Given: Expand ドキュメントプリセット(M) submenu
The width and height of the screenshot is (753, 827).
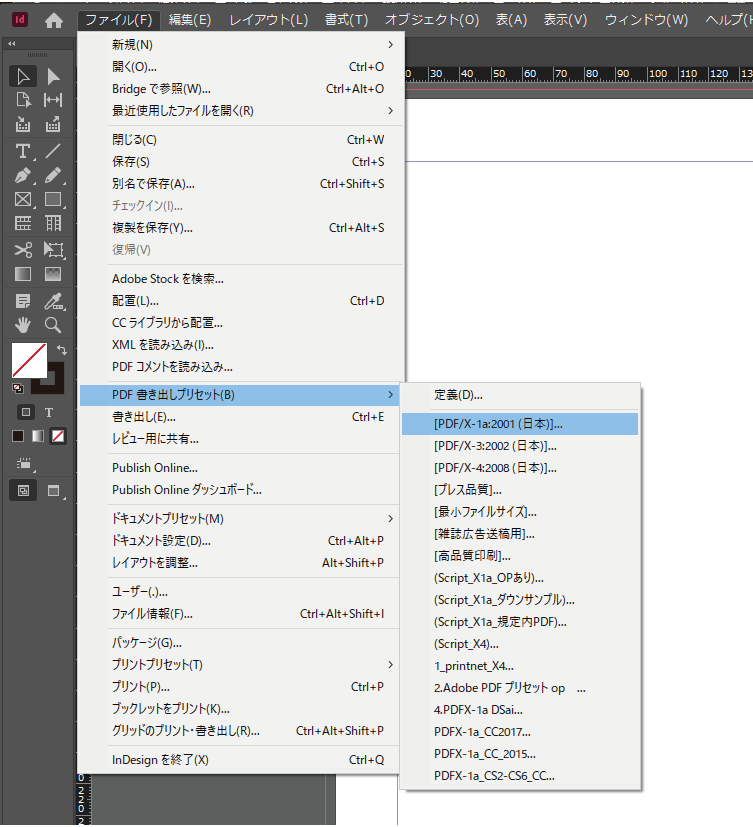Looking at the screenshot, I should click(390, 519).
